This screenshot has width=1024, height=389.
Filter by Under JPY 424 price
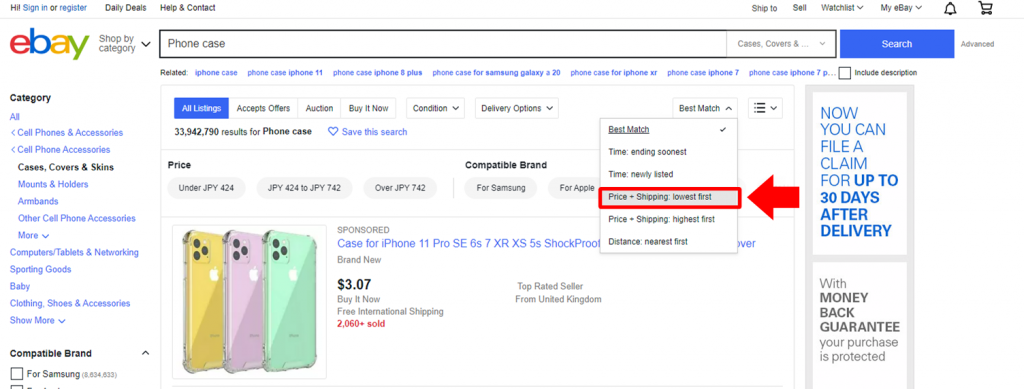(x=206, y=188)
